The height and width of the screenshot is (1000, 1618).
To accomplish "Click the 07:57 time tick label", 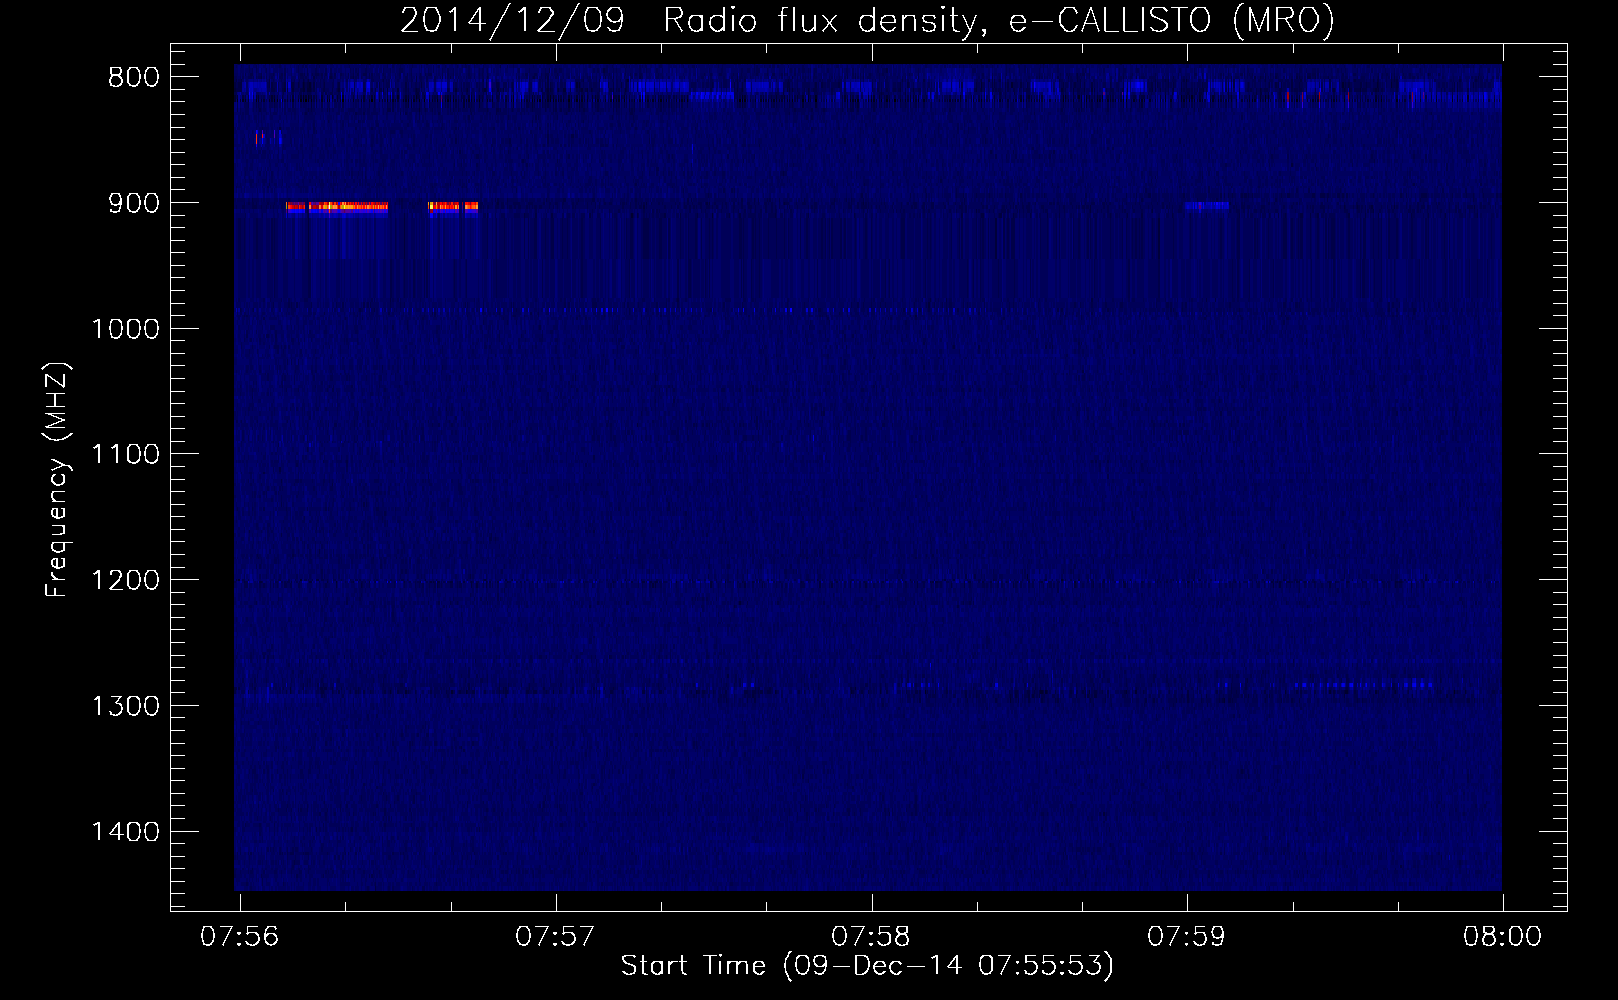I will [556, 937].
